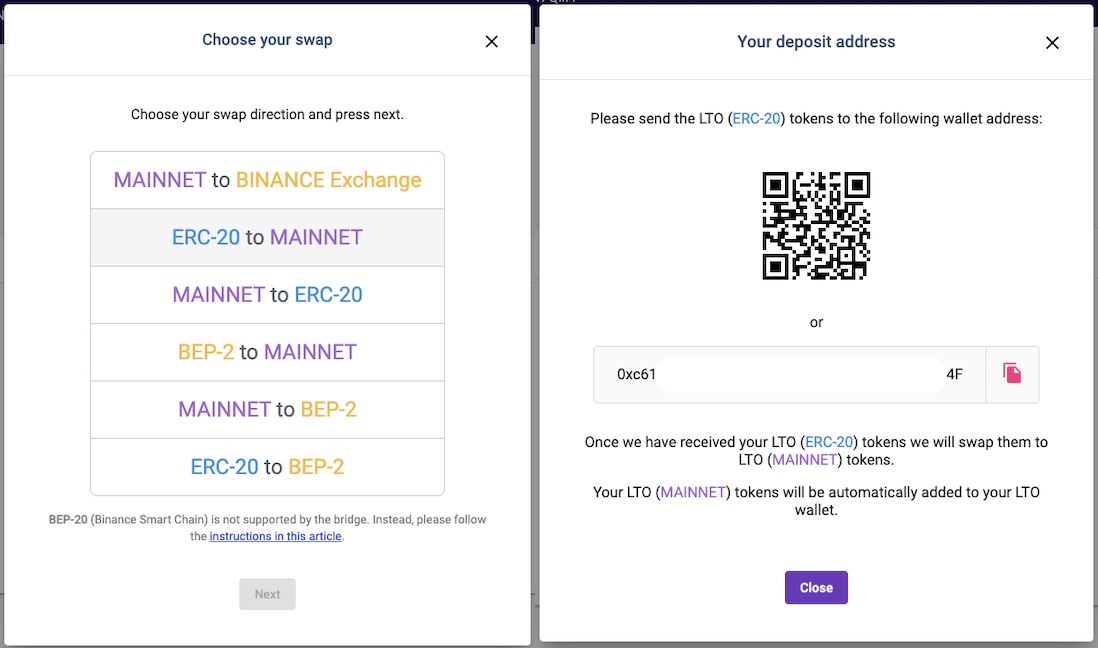The width and height of the screenshot is (1098, 648).
Task: Pick BEP-2 to MAINNET swap option
Action: pyautogui.click(x=267, y=352)
